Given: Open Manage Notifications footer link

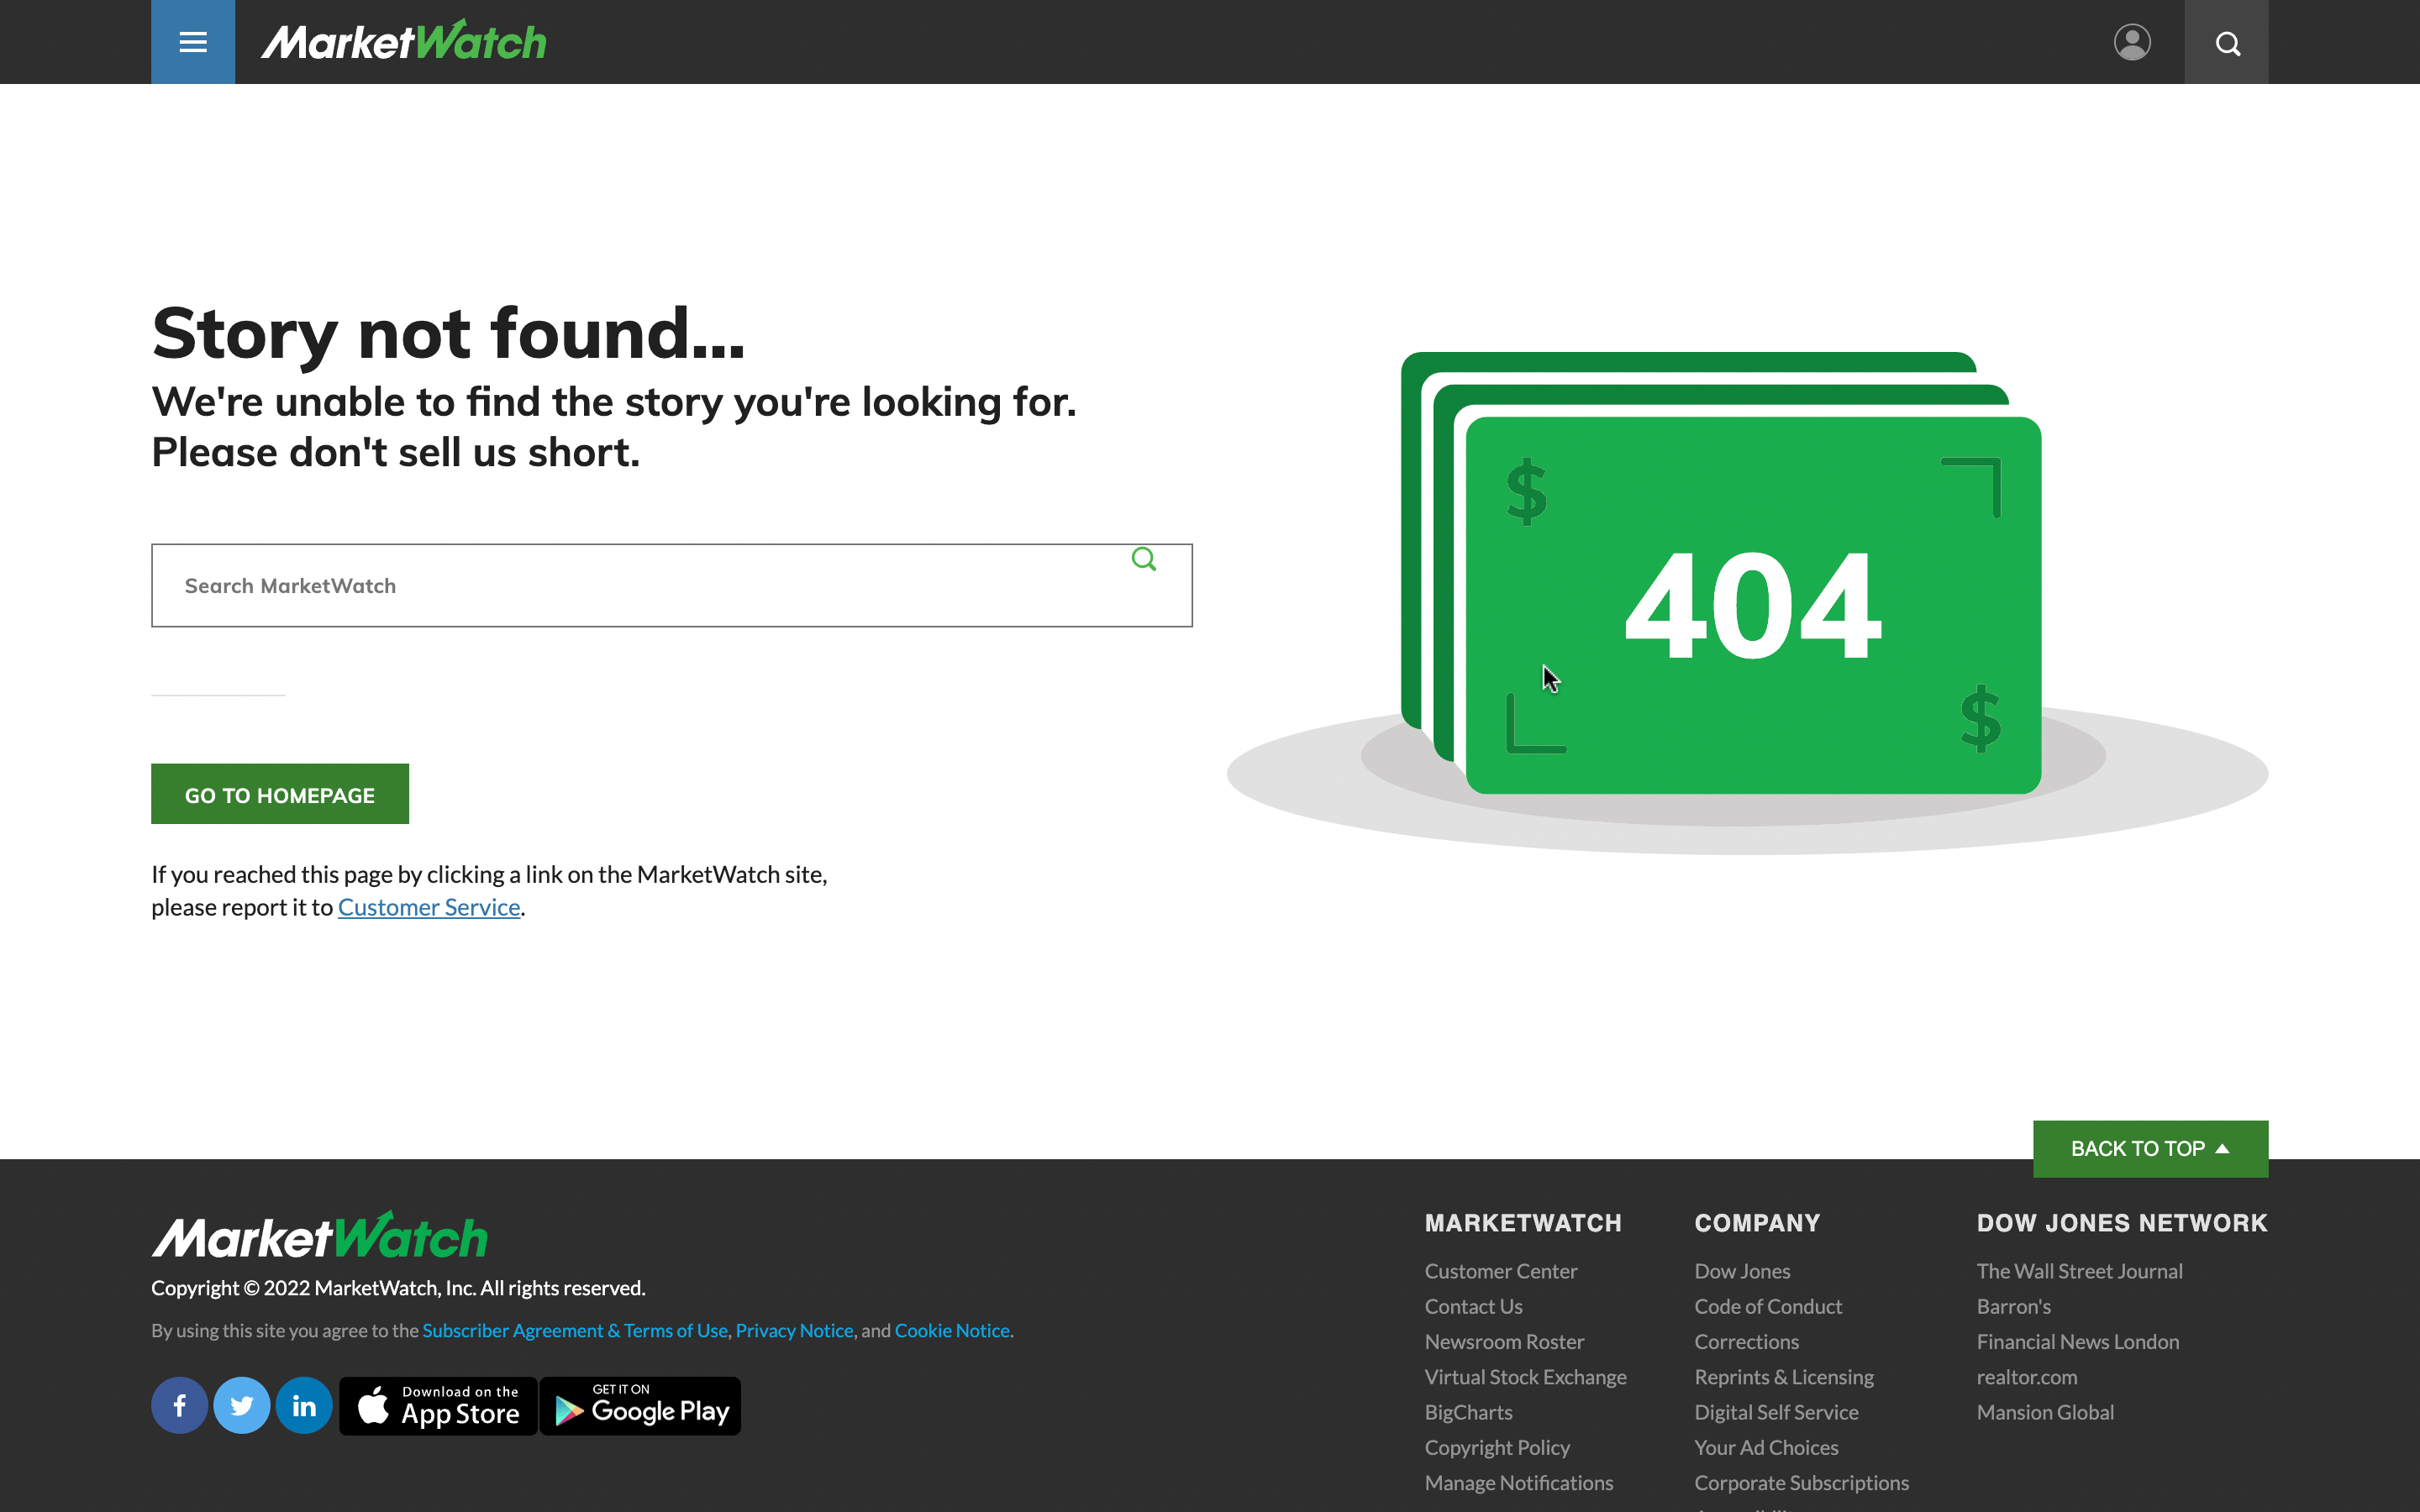Looking at the screenshot, I should pyautogui.click(x=1519, y=1482).
